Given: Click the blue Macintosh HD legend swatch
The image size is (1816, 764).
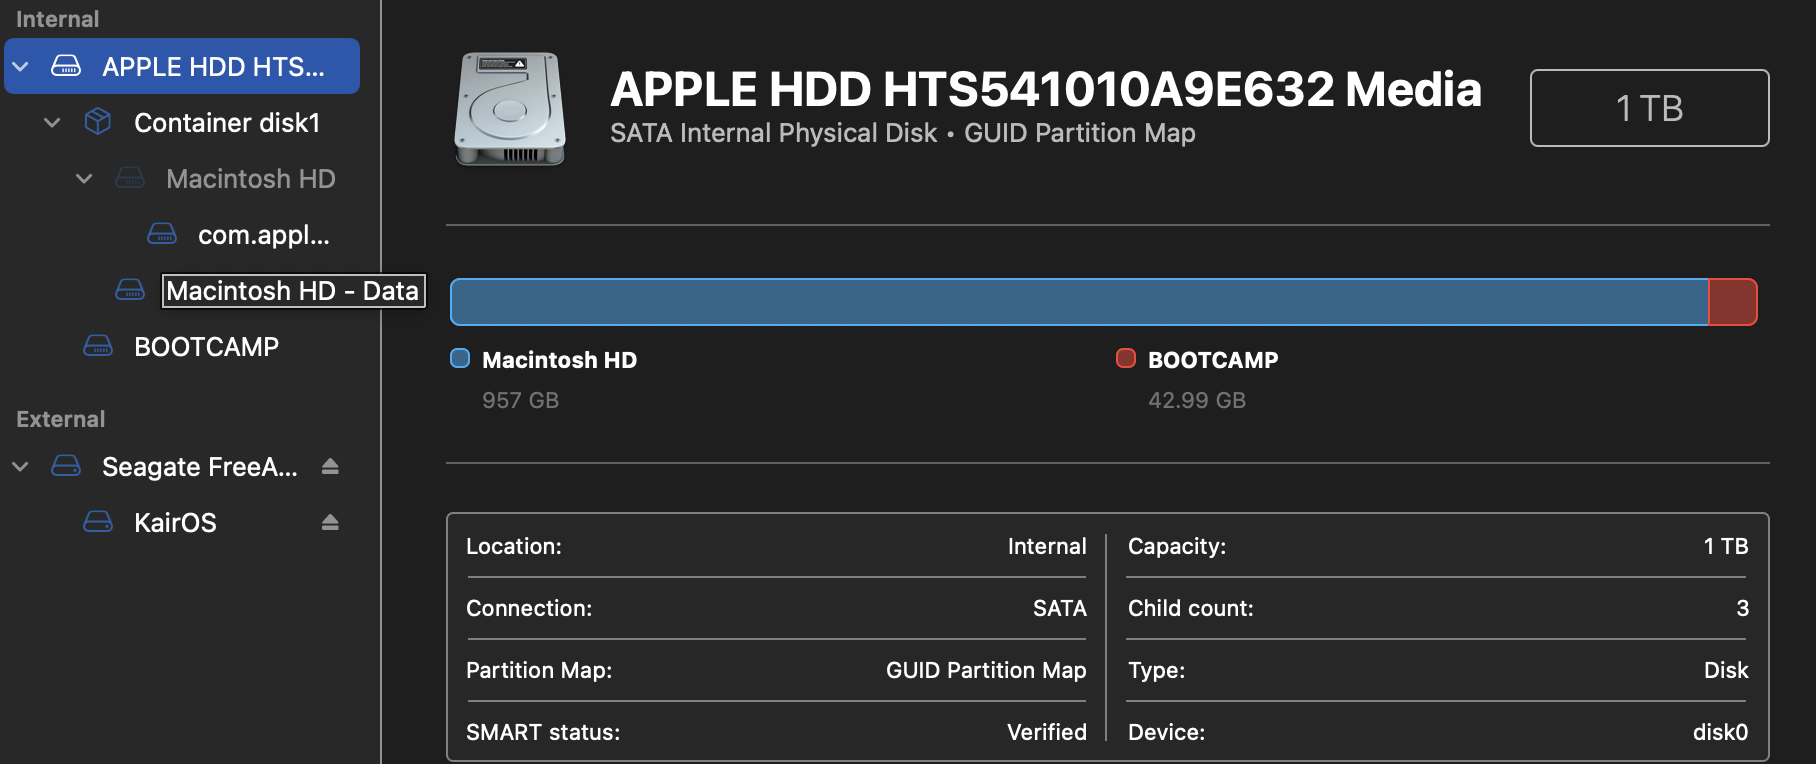Looking at the screenshot, I should click(460, 359).
